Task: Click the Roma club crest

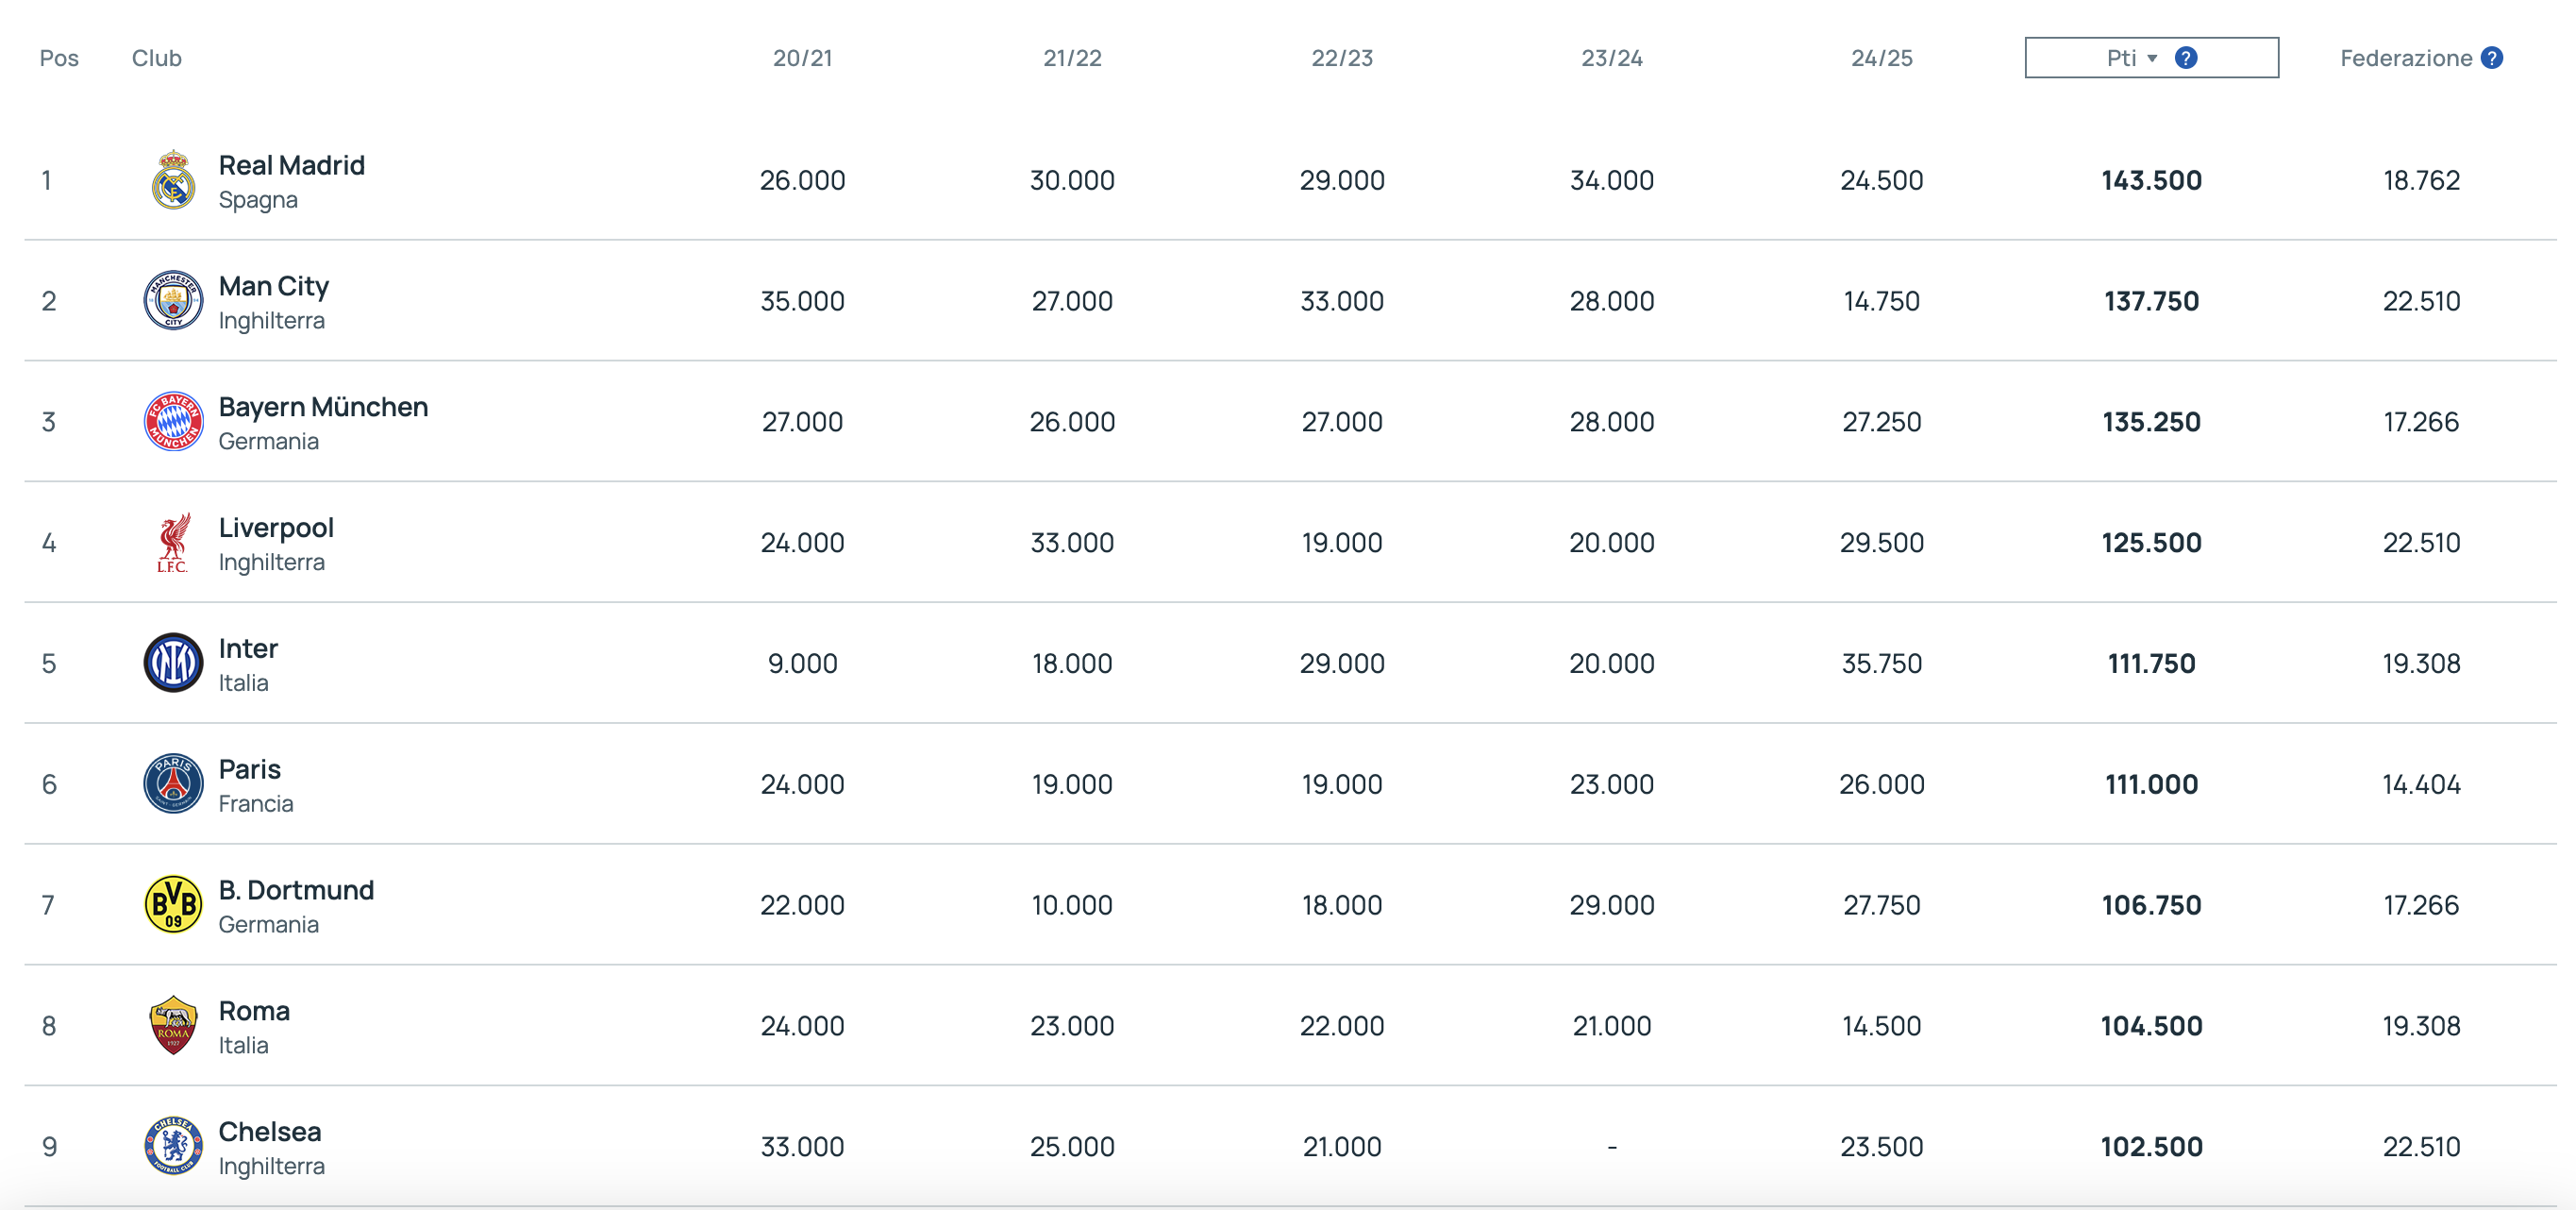Action: point(173,1025)
